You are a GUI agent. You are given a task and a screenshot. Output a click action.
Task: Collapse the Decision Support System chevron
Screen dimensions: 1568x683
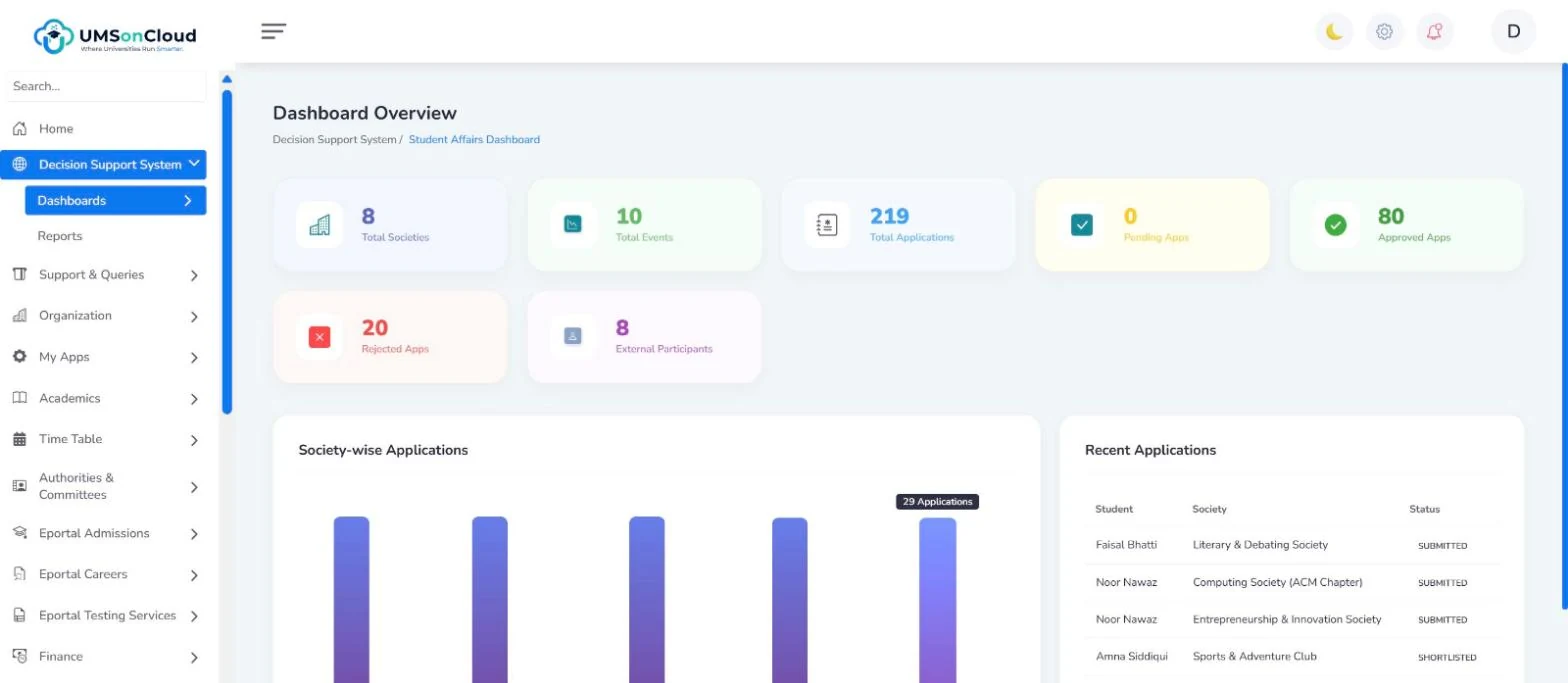click(194, 164)
